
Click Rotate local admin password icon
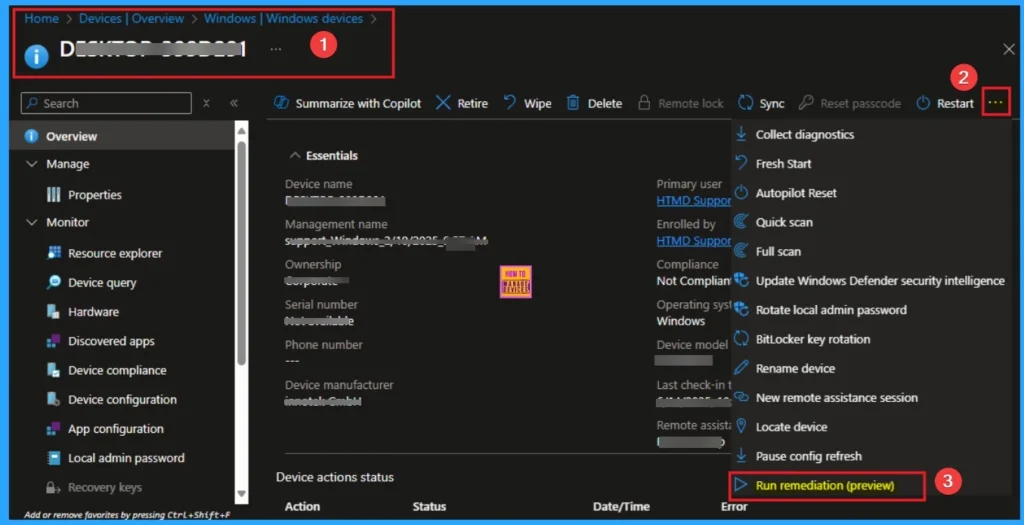(741, 310)
